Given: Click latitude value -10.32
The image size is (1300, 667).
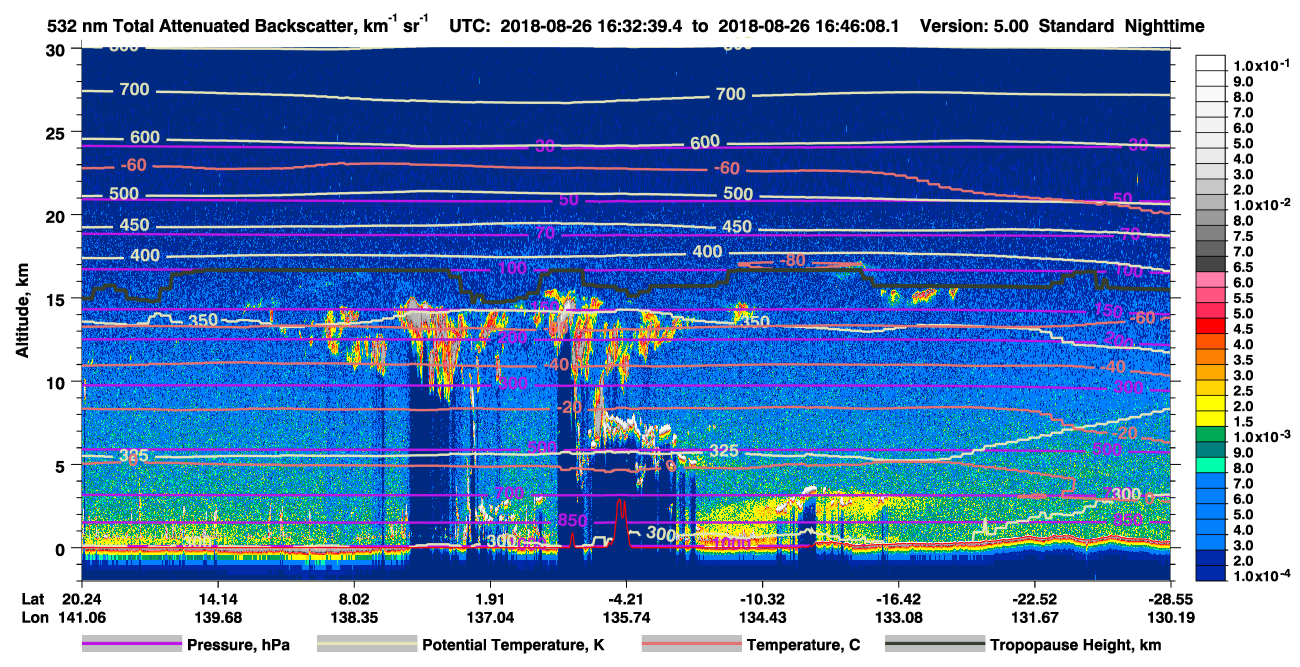Looking at the screenshot, I should tap(762, 599).
